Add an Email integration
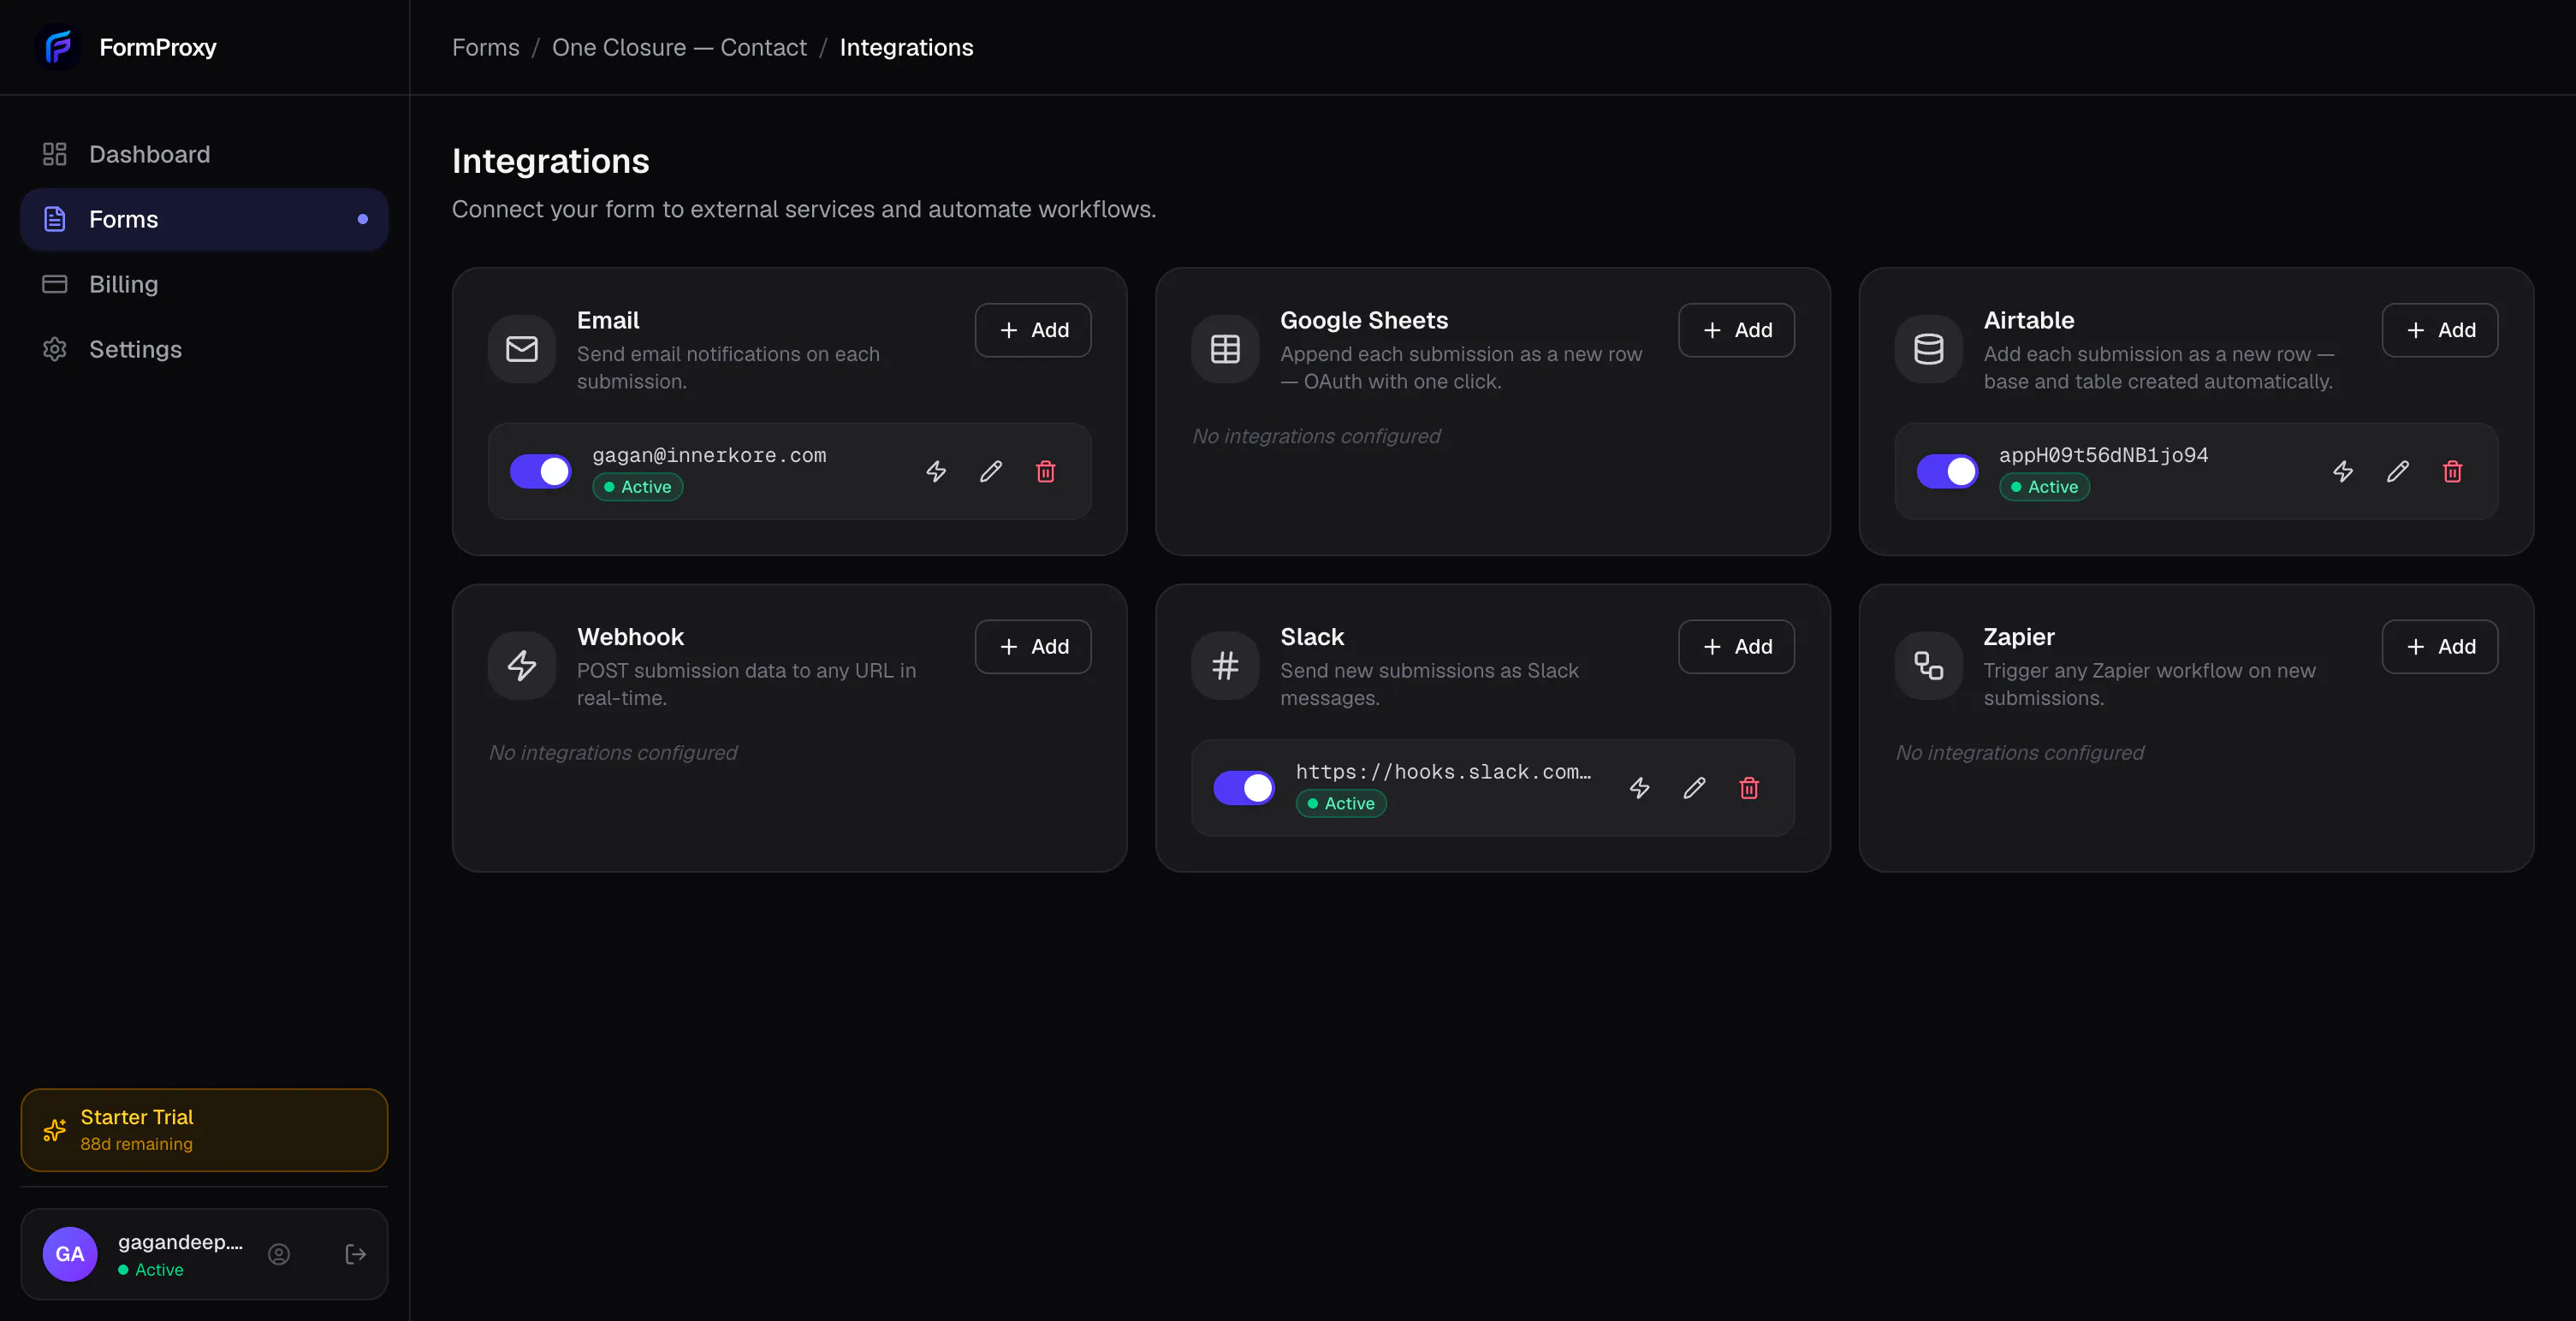2576x1321 pixels. (1033, 330)
